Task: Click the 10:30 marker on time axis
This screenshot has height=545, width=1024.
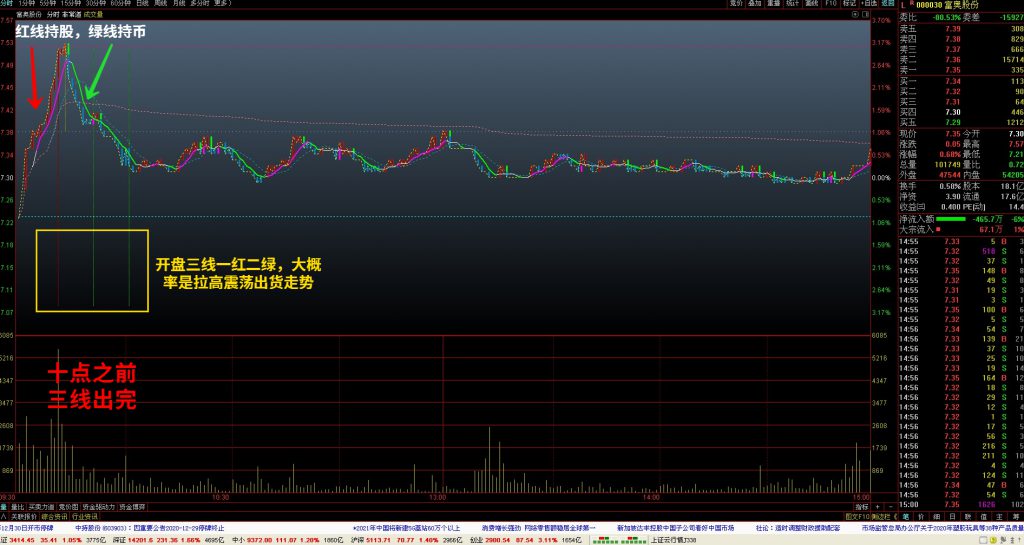Action: coord(220,497)
